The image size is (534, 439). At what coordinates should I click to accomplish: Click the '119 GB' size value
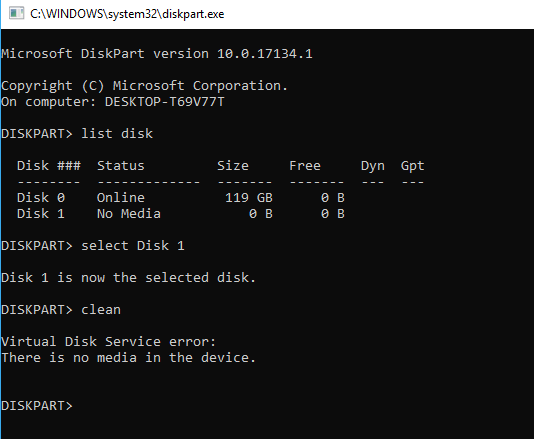(x=249, y=198)
